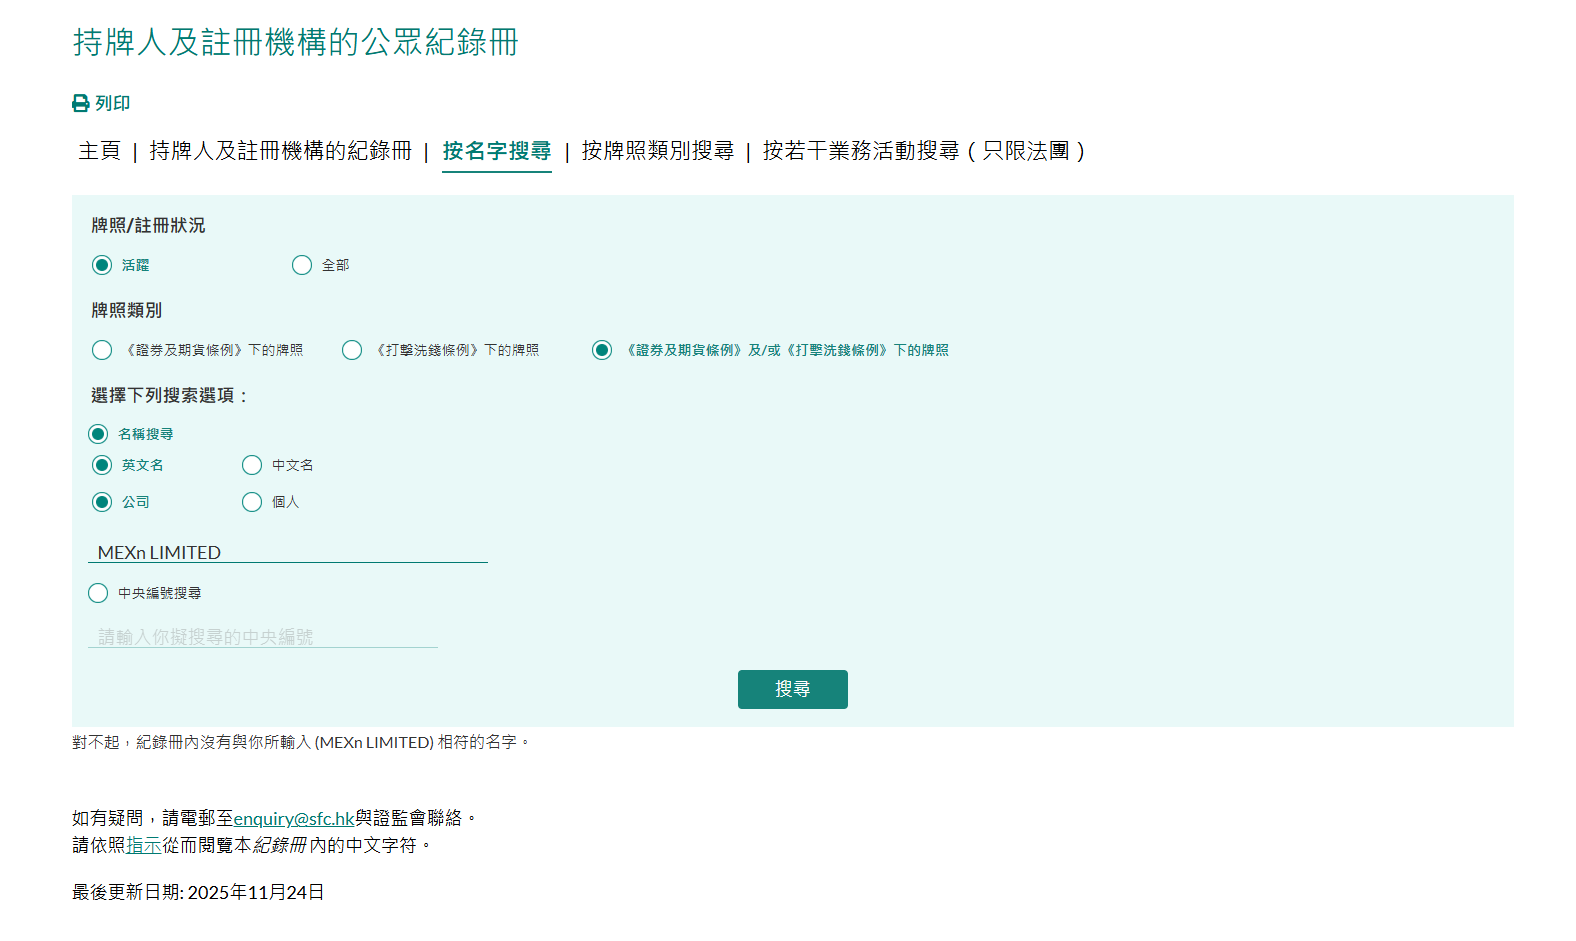The width and height of the screenshot is (1576, 941).
Task: Open 持牌人及註冊機構的紀錄冊 navigation item
Action: 281,151
